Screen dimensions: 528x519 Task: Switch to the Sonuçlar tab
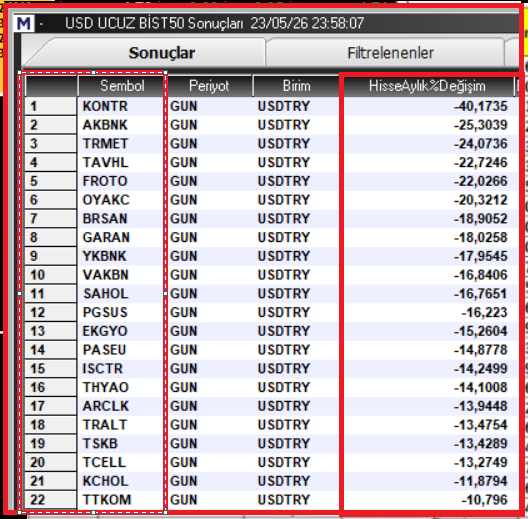(162, 53)
